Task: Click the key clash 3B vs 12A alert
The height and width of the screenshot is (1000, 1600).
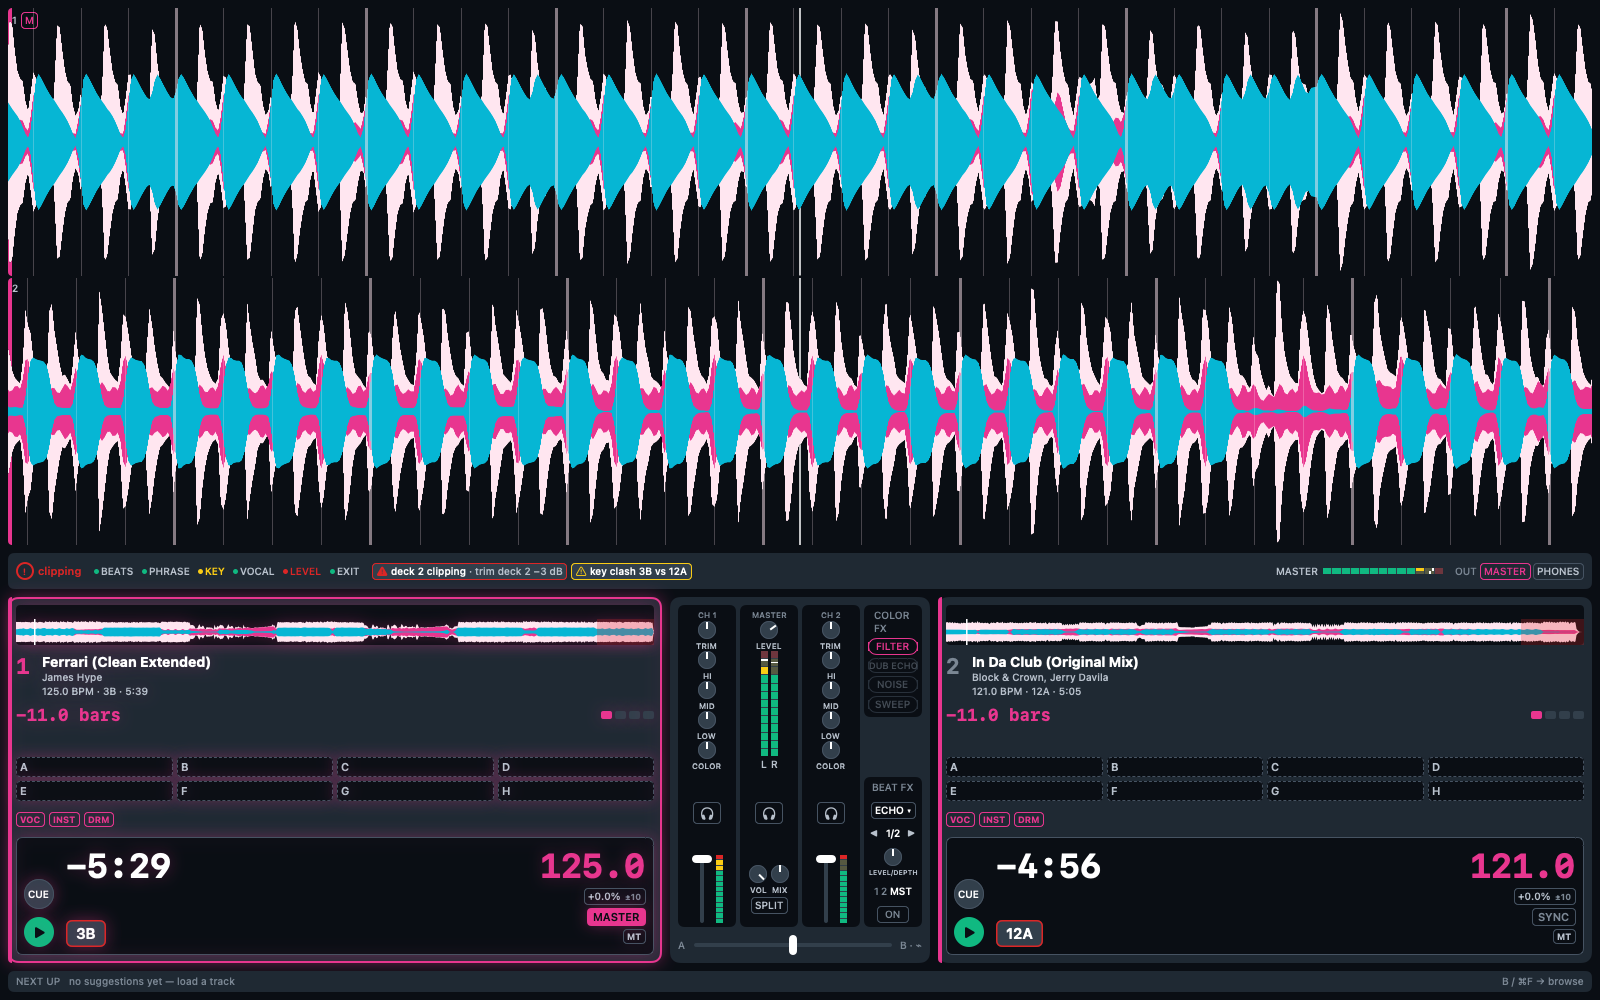Action: 631,571
